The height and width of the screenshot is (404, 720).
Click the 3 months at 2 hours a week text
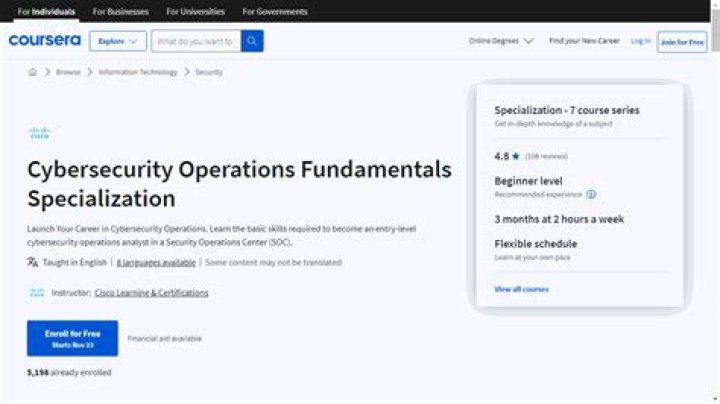pyautogui.click(x=559, y=219)
